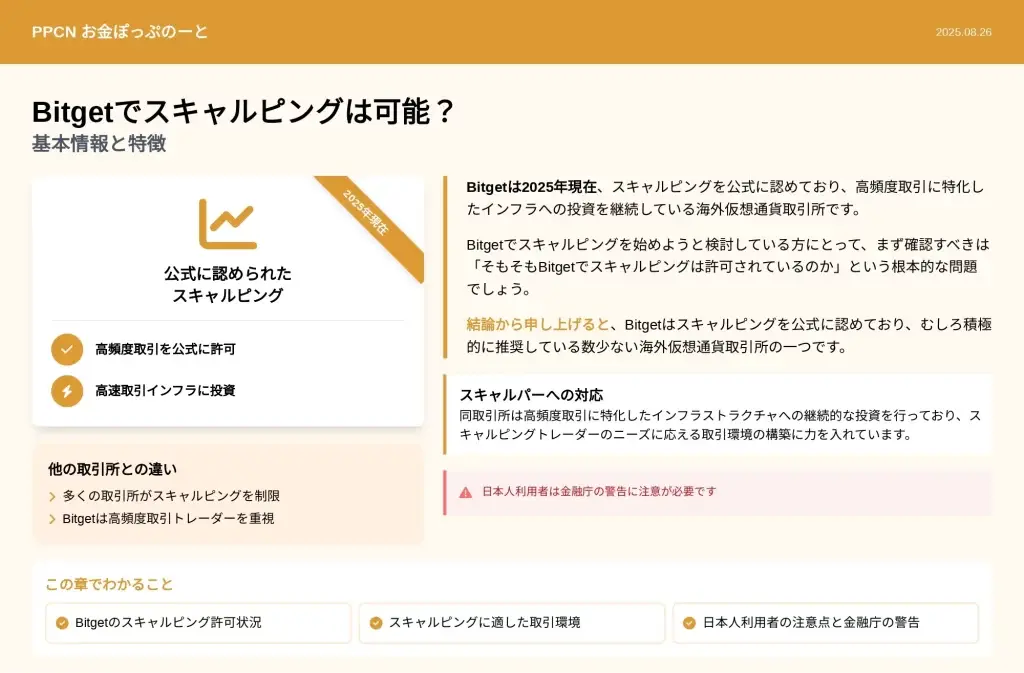
Task: Select the 日本人利用者の注意点と金融庁の警告 box
Action: point(825,623)
